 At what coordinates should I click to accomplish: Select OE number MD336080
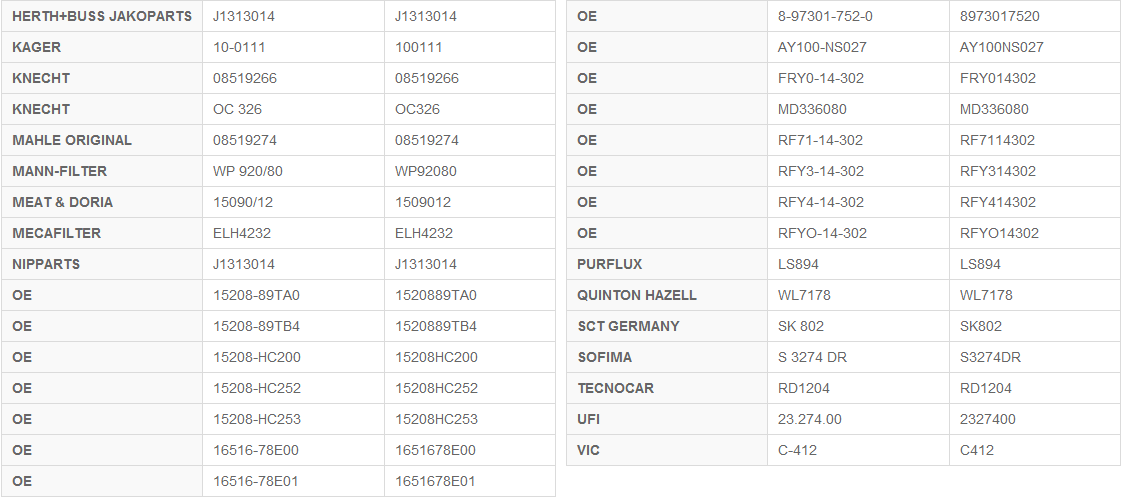tap(812, 109)
